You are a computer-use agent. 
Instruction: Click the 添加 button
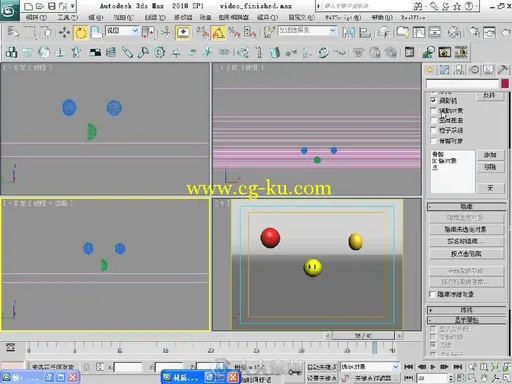(490, 155)
